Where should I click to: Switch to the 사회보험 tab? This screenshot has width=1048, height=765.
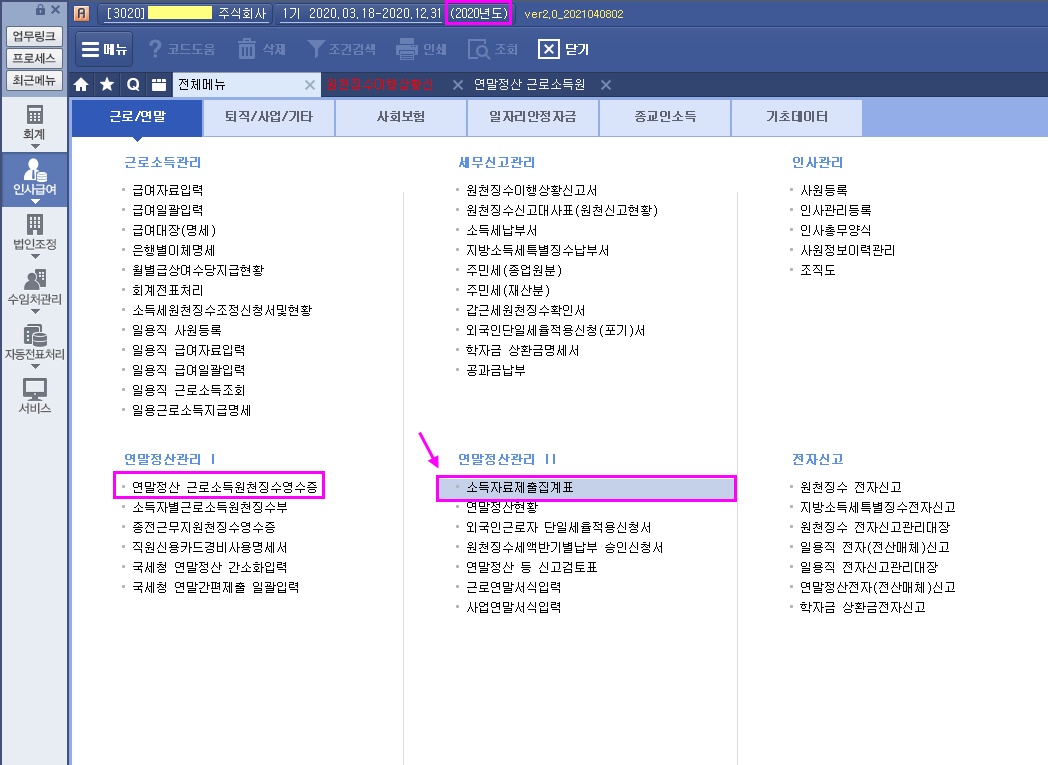[x=401, y=117]
